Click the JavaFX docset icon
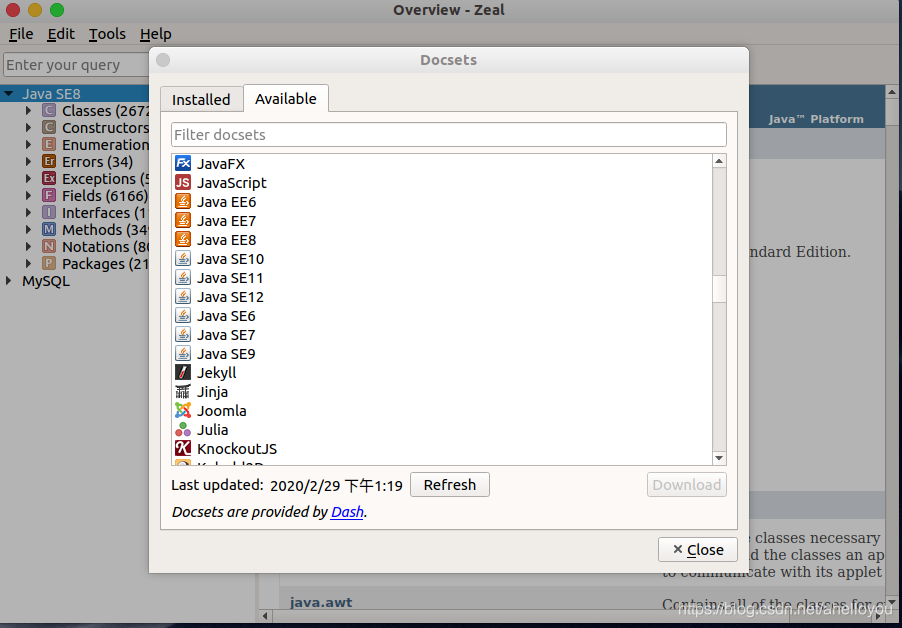Image resolution: width=902 pixels, height=628 pixels. click(x=183, y=163)
